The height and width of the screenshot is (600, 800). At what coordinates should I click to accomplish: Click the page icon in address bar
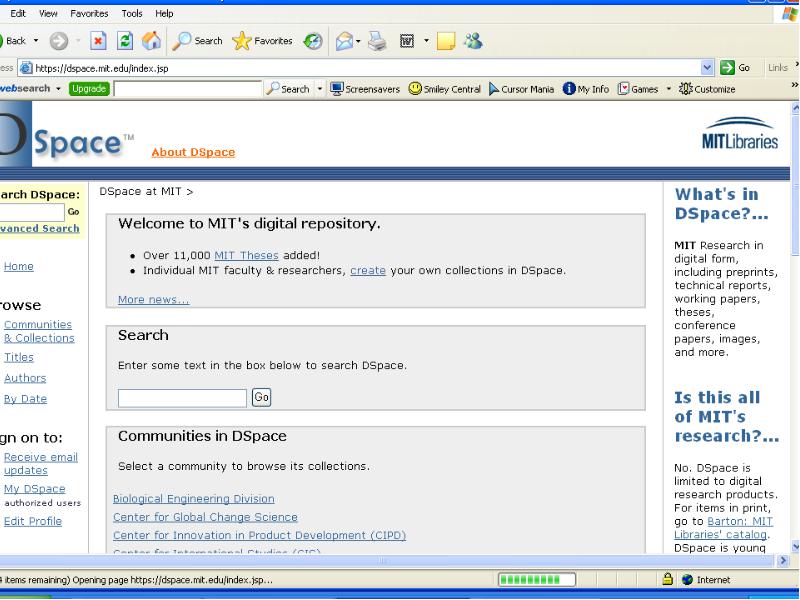tap(26, 67)
